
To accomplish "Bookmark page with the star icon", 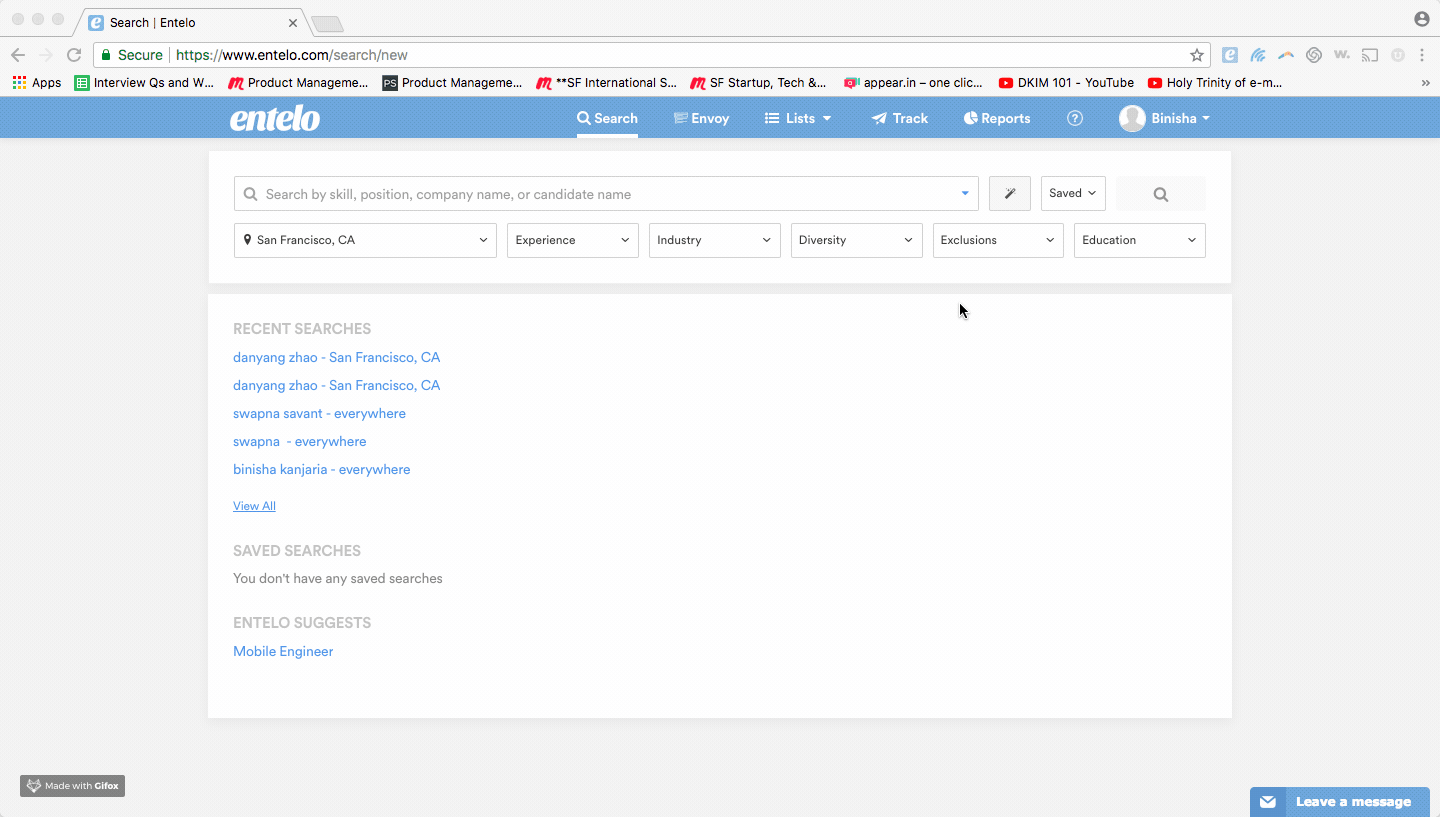I will tap(1196, 55).
